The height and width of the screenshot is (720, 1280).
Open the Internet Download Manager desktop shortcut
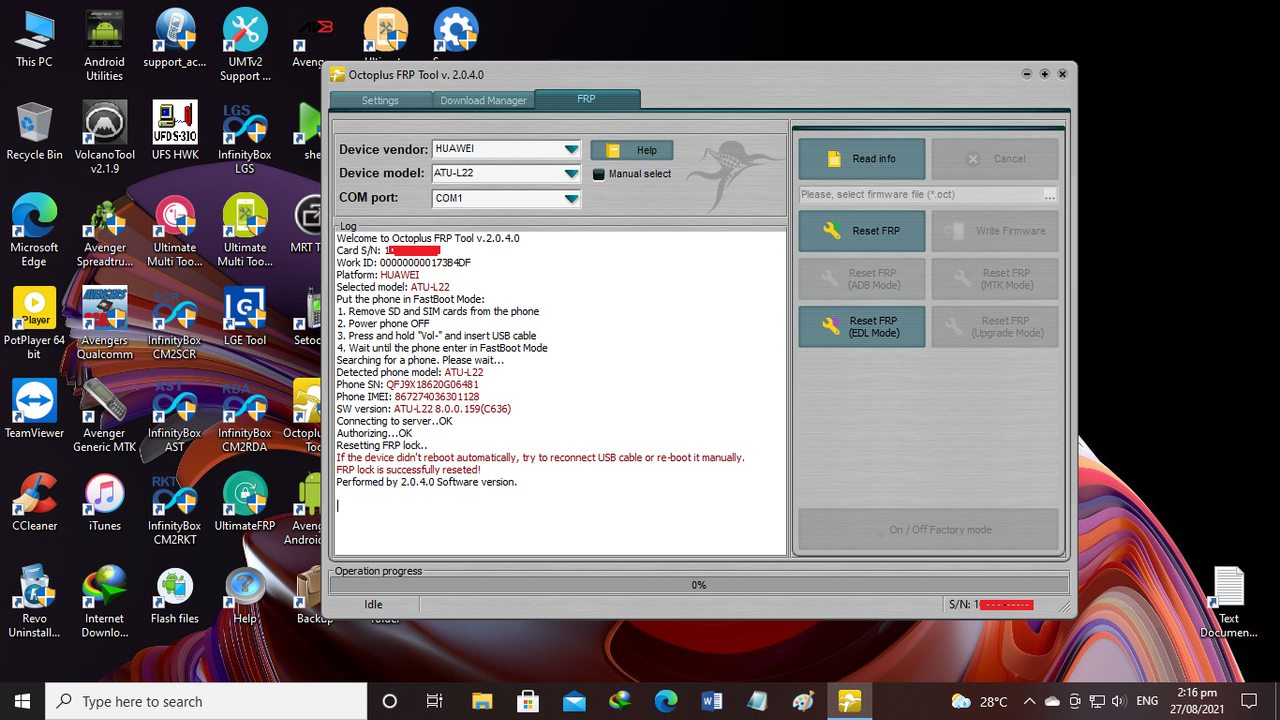104,601
